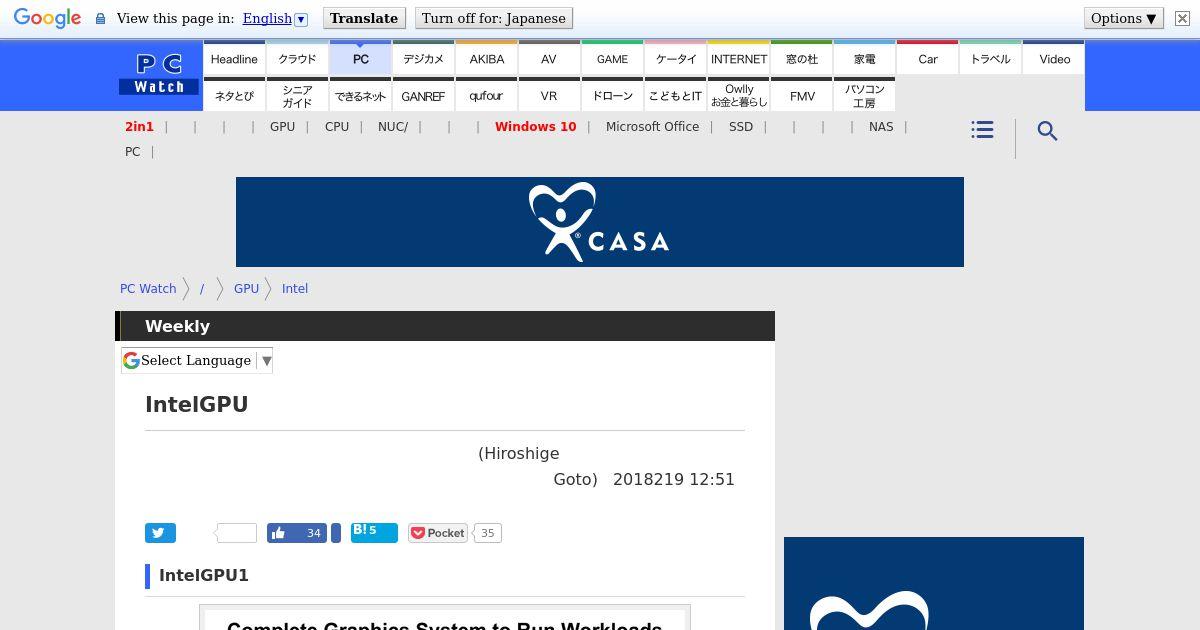Click the SSD topic link
The height and width of the screenshot is (630, 1200).
coord(741,127)
